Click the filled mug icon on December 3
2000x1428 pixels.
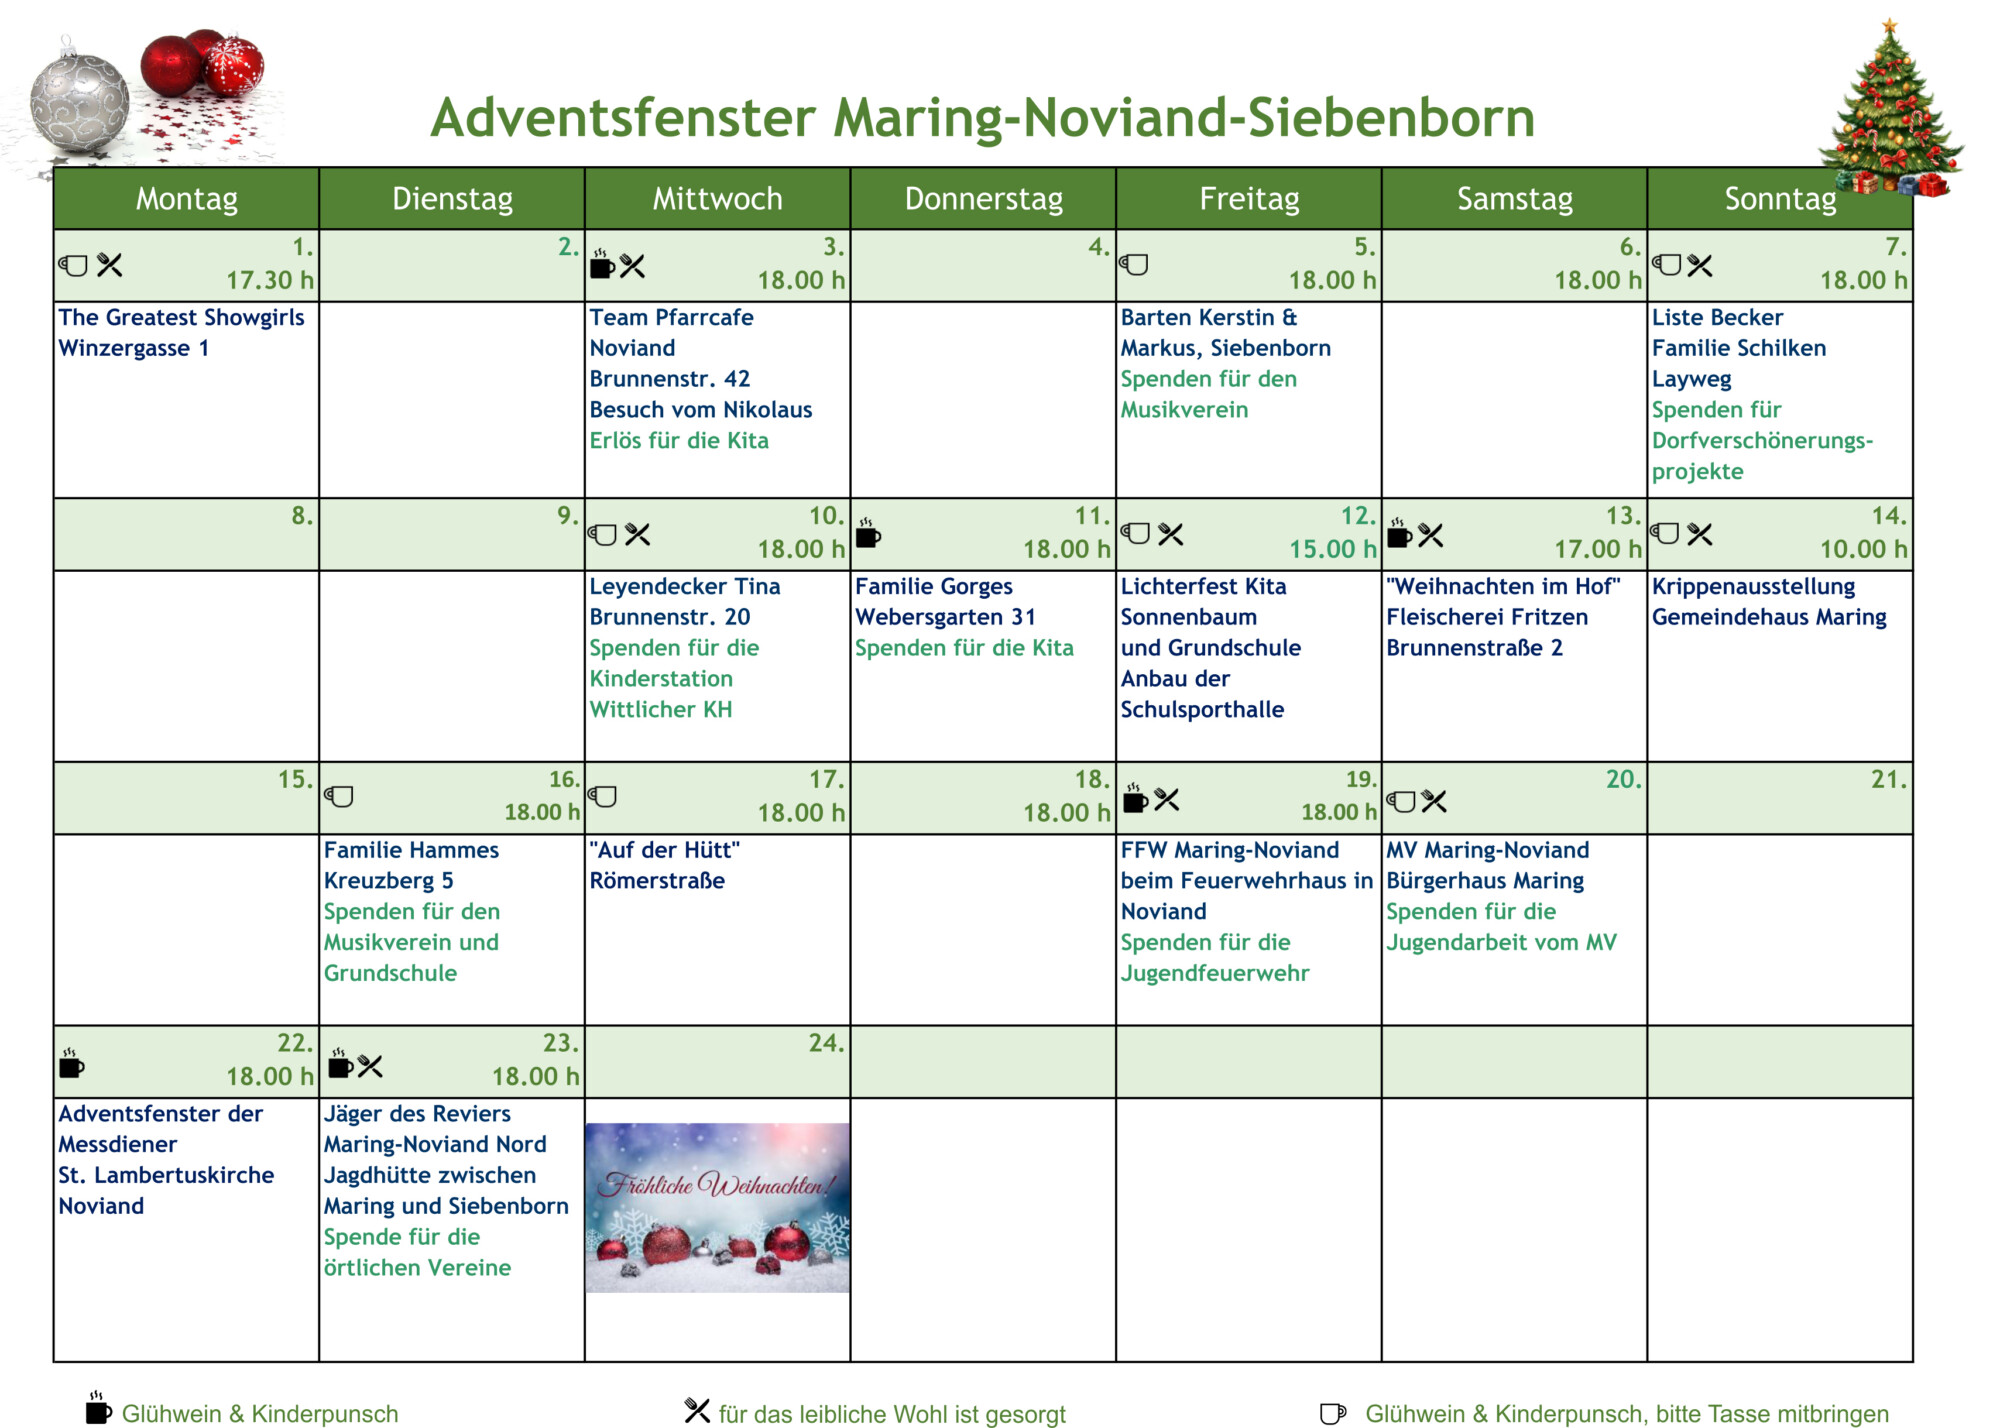pyautogui.click(x=602, y=266)
